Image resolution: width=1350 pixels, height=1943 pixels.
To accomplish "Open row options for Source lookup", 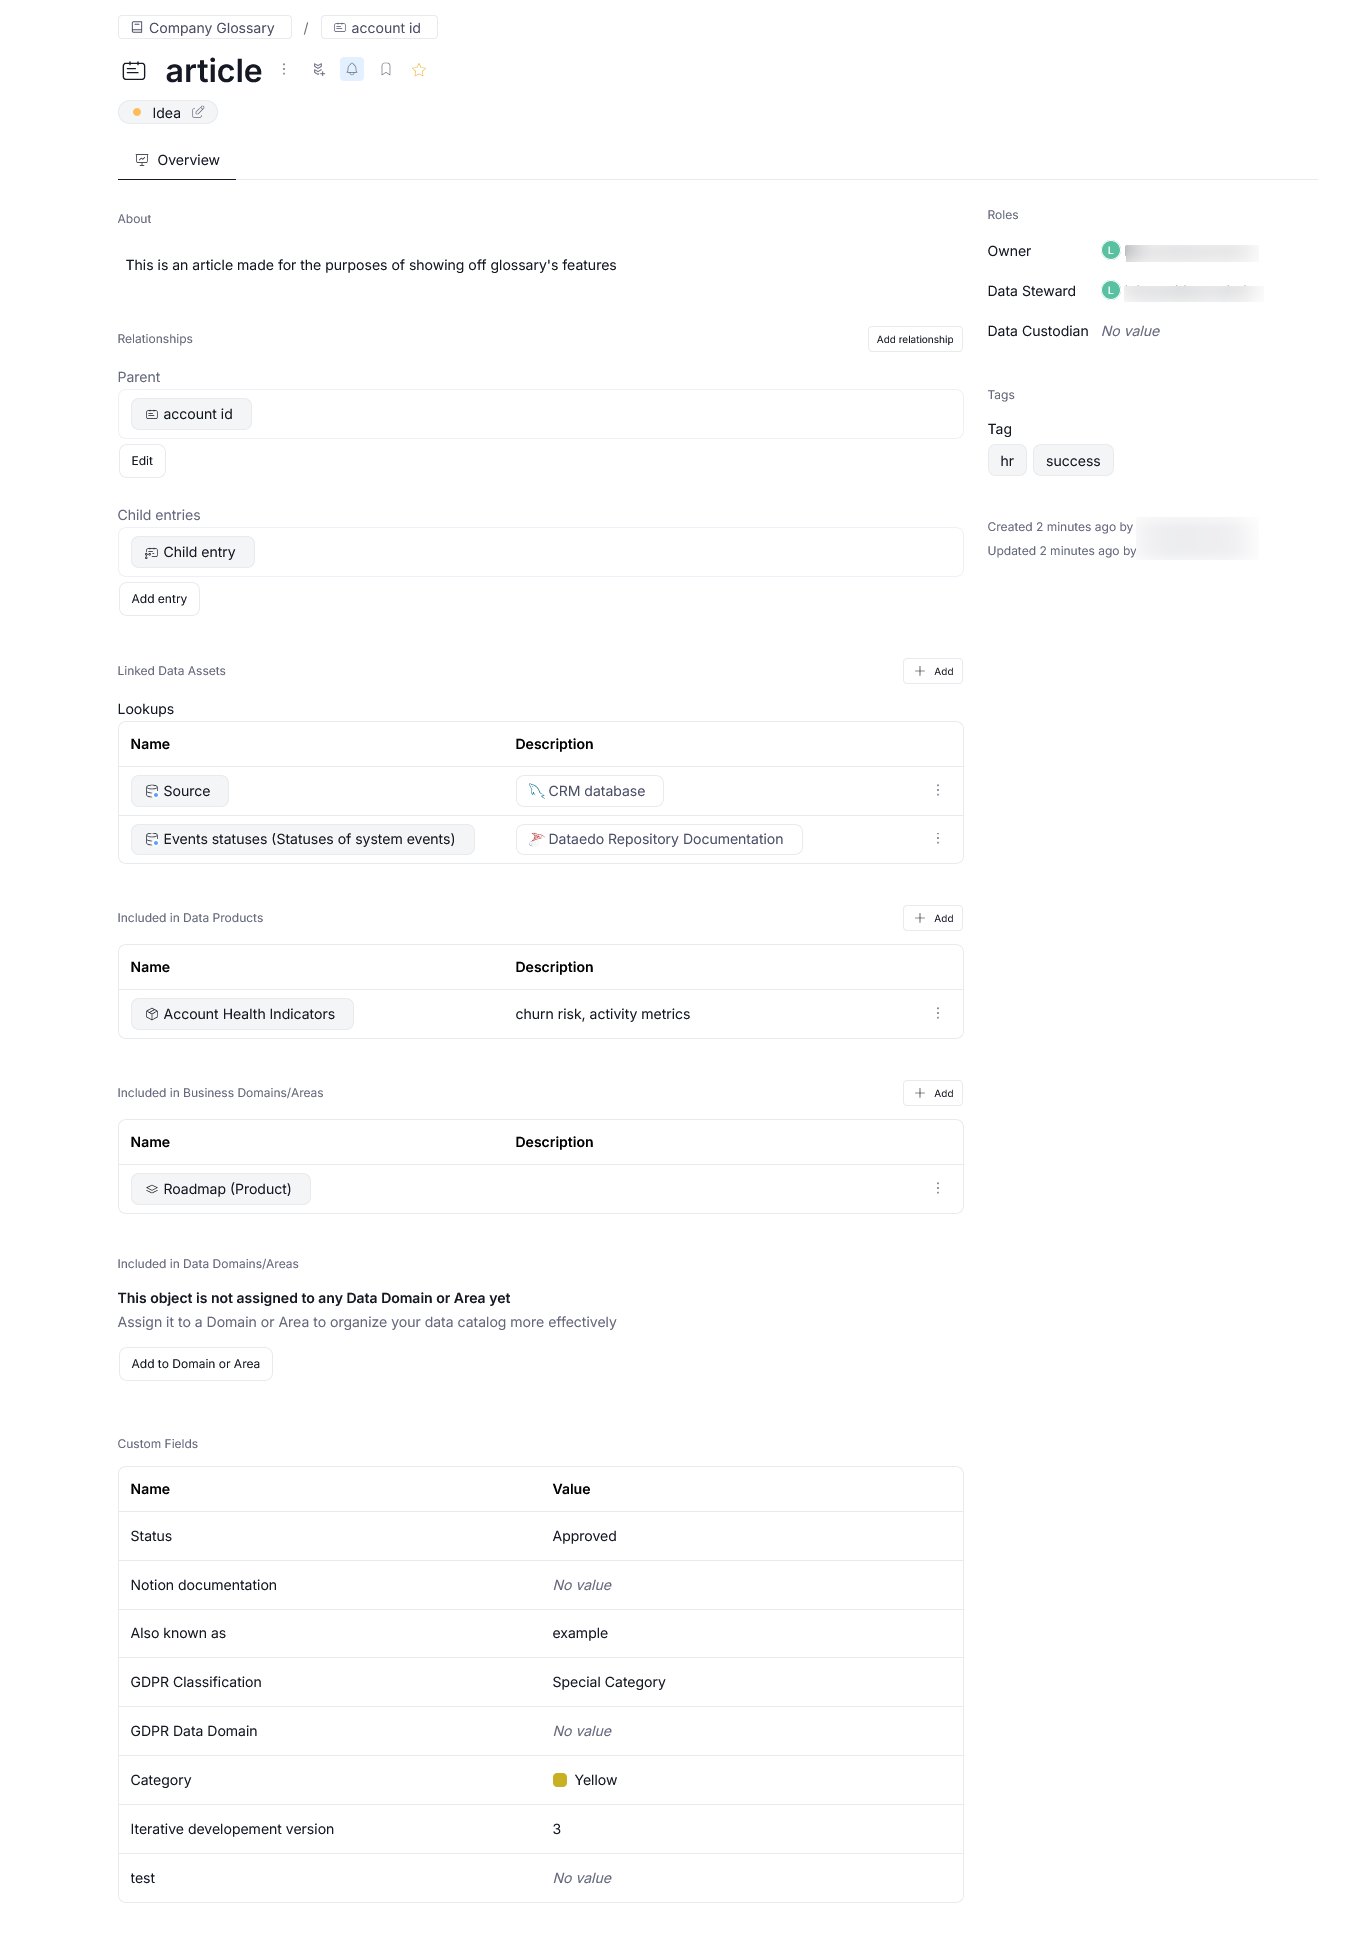I will [x=938, y=790].
